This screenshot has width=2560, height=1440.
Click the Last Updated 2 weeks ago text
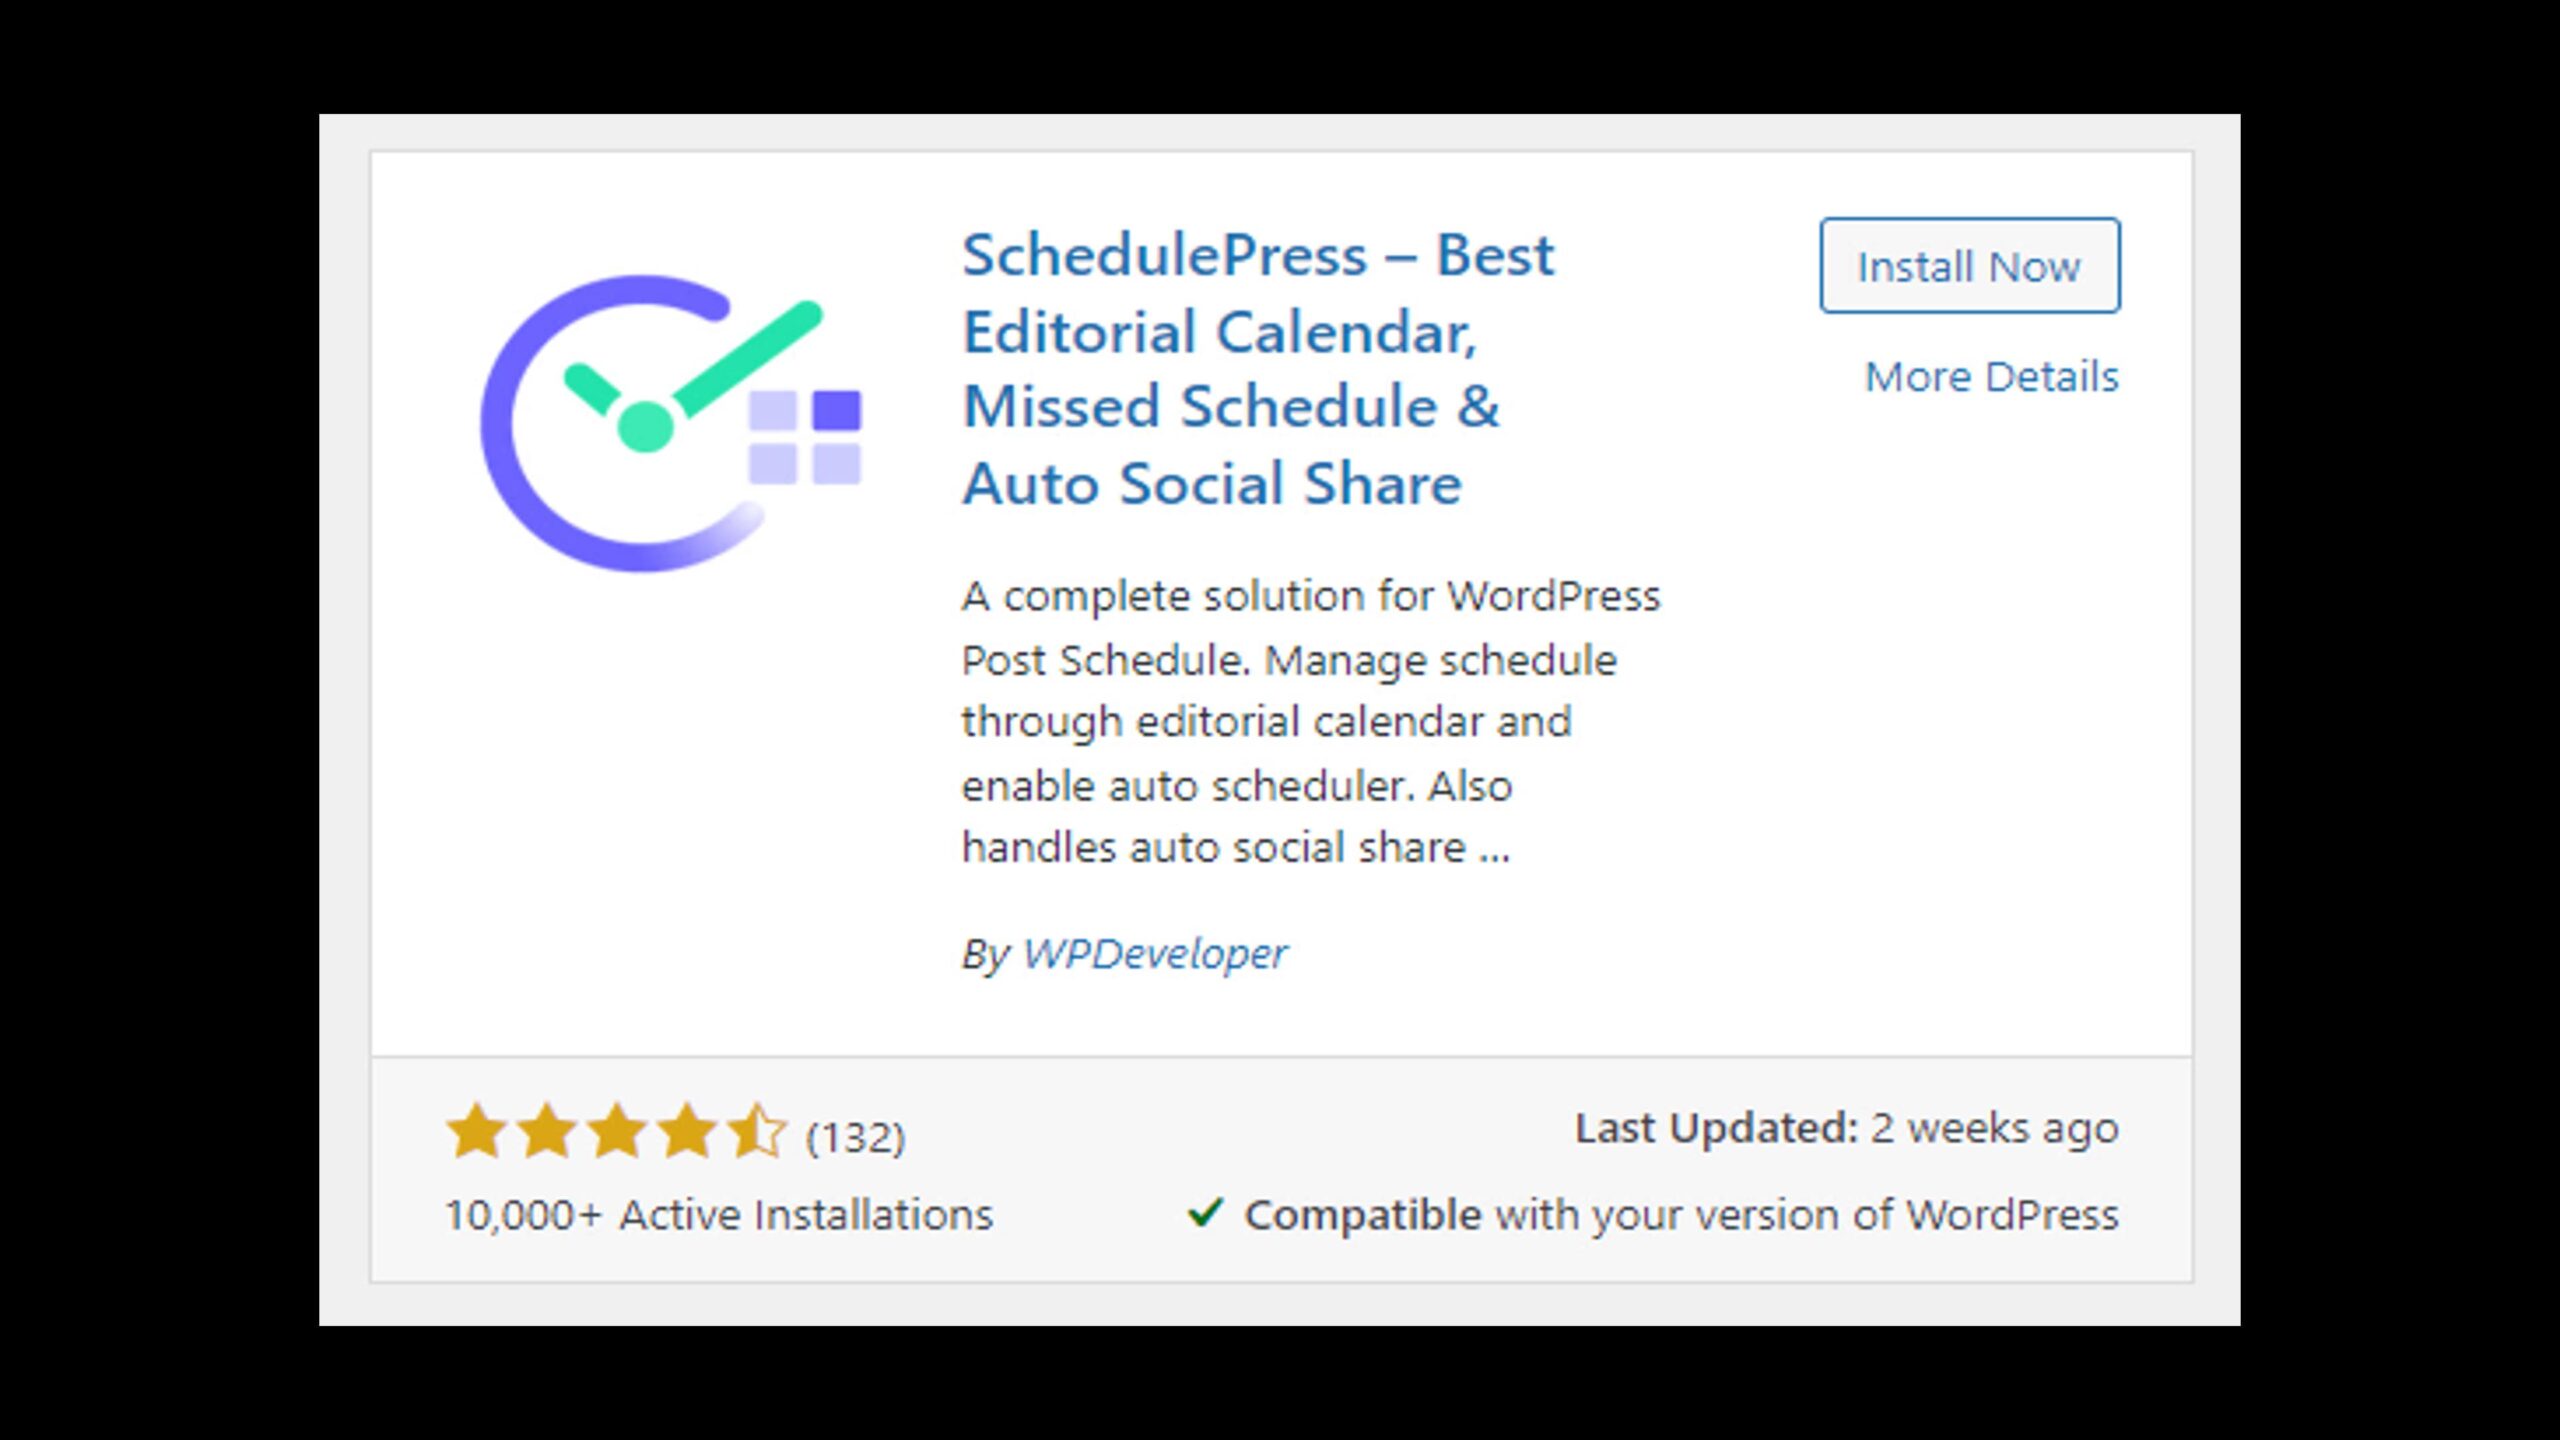[x=1846, y=1128]
